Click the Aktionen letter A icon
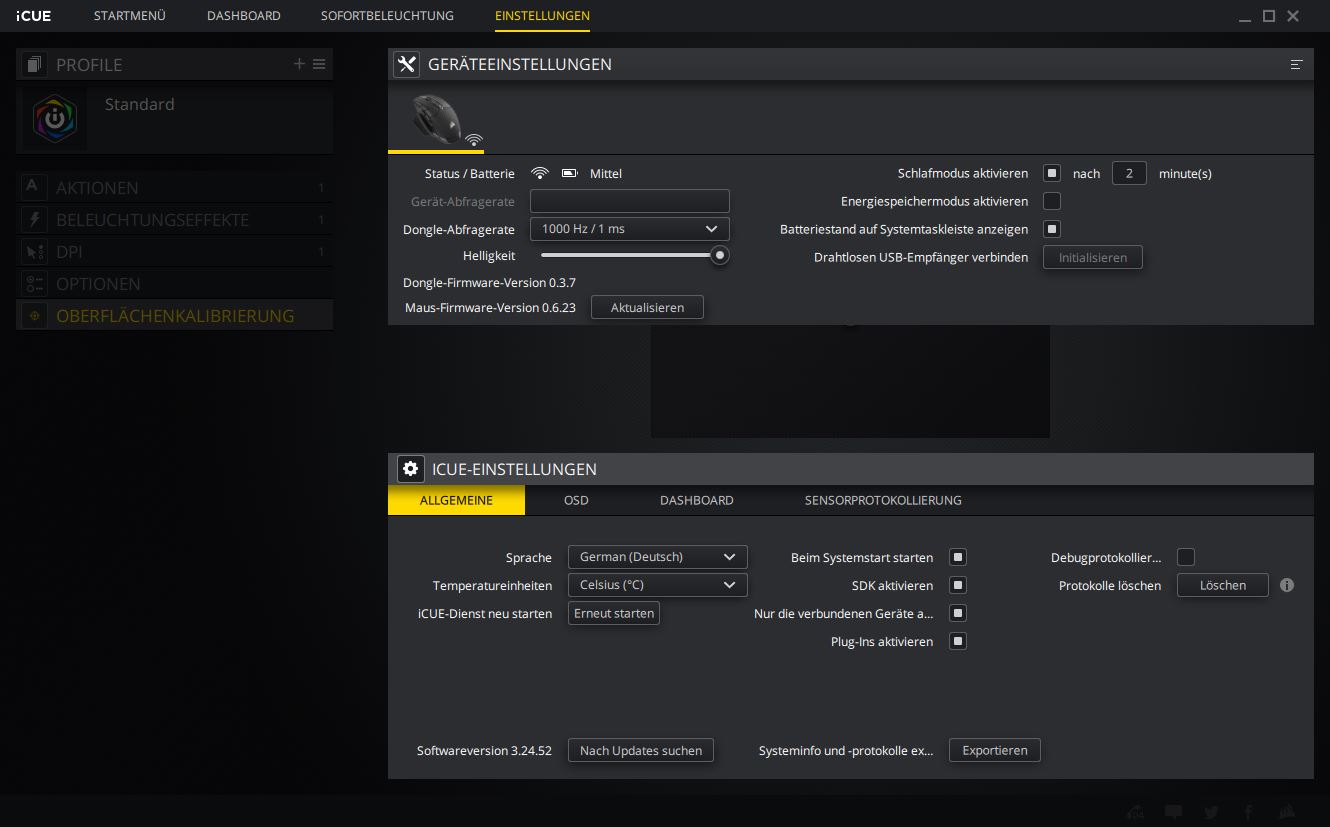Screen dimensions: 1330x827 tap(34, 187)
